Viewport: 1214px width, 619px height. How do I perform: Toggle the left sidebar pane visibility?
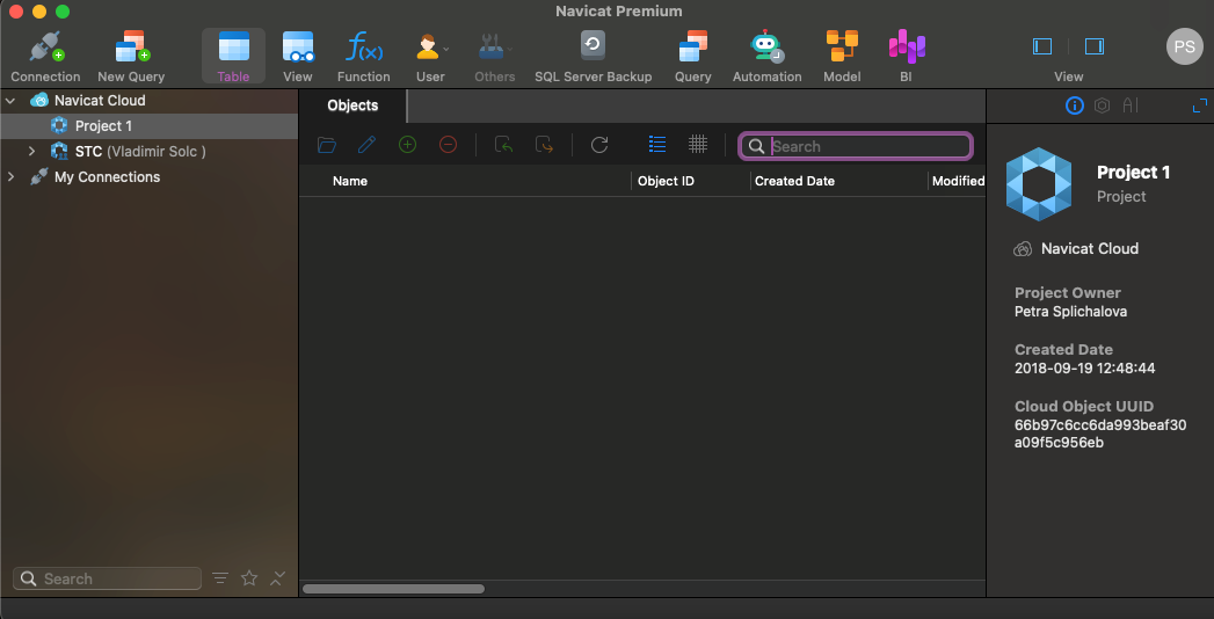pyautogui.click(x=1042, y=47)
